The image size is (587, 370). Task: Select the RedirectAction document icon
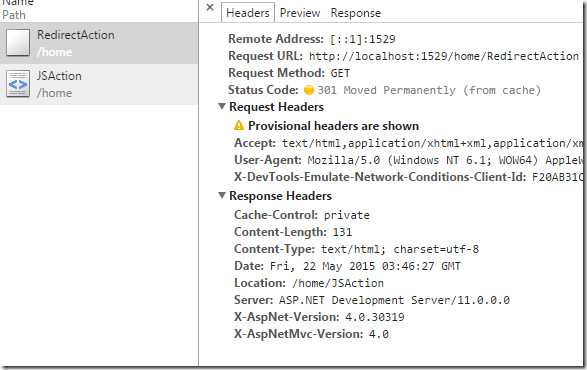click(x=18, y=43)
